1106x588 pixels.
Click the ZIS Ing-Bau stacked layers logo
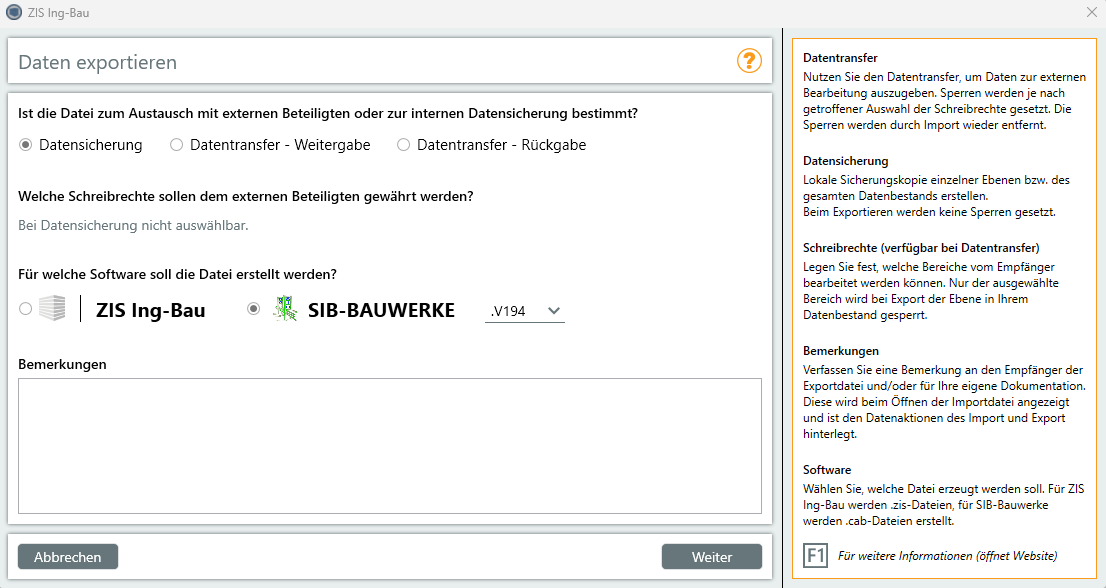click(52, 308)
